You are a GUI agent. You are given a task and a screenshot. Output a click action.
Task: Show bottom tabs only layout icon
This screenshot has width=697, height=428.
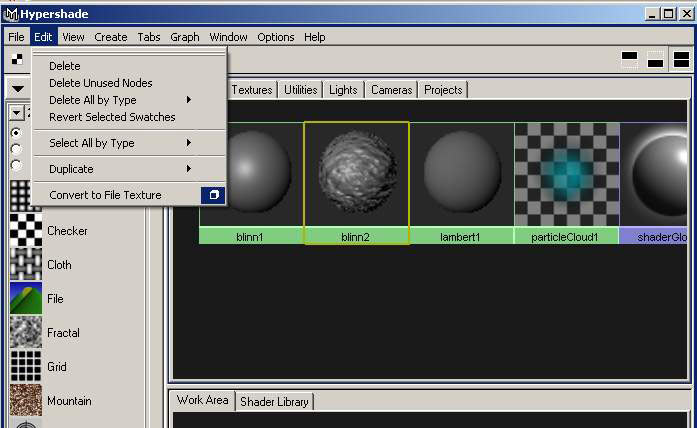[655, 60]
